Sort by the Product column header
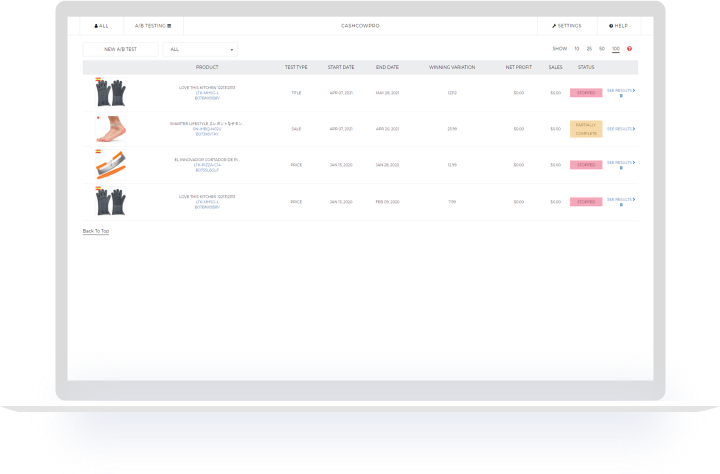This screenshot has height=474, width=720. (207, 67)
